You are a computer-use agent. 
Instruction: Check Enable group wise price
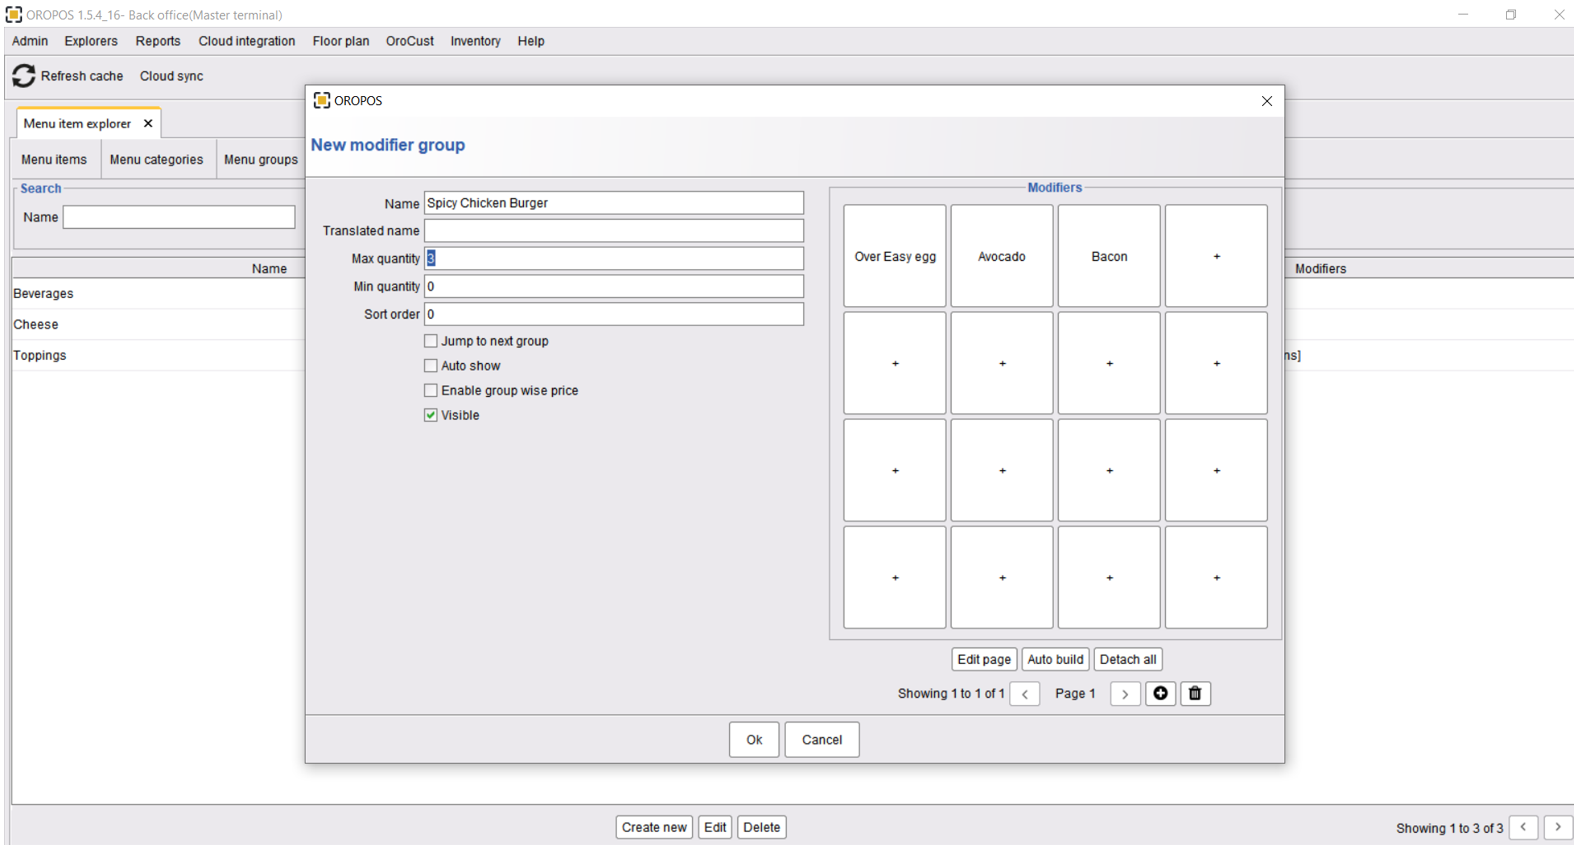pos(431,391)
